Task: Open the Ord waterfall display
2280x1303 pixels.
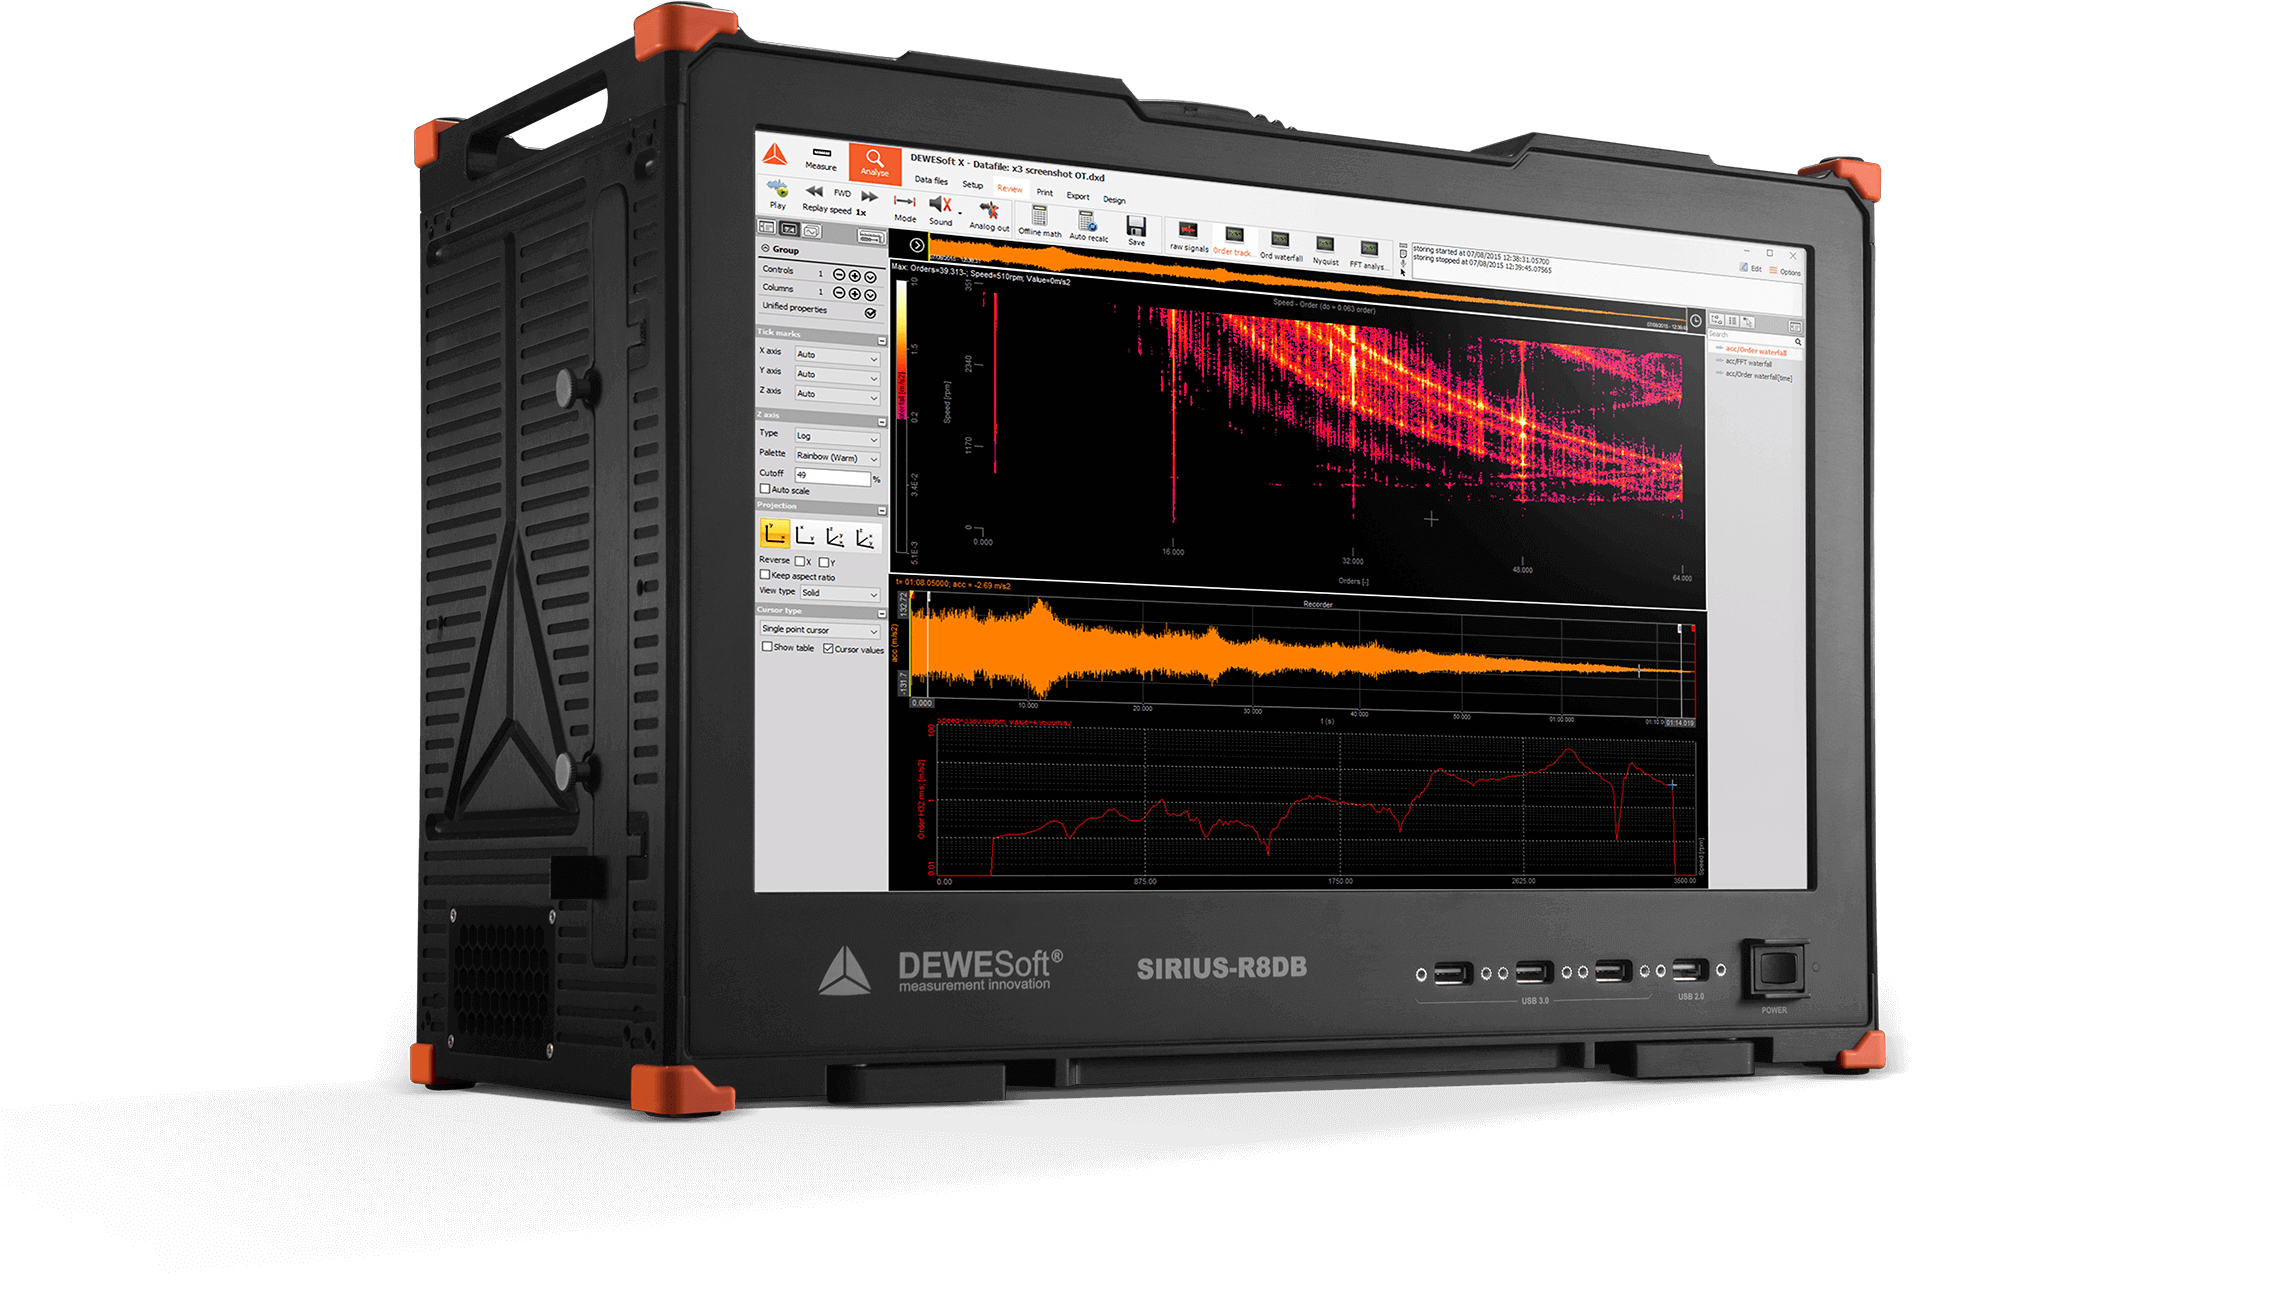Action: 1281,246
